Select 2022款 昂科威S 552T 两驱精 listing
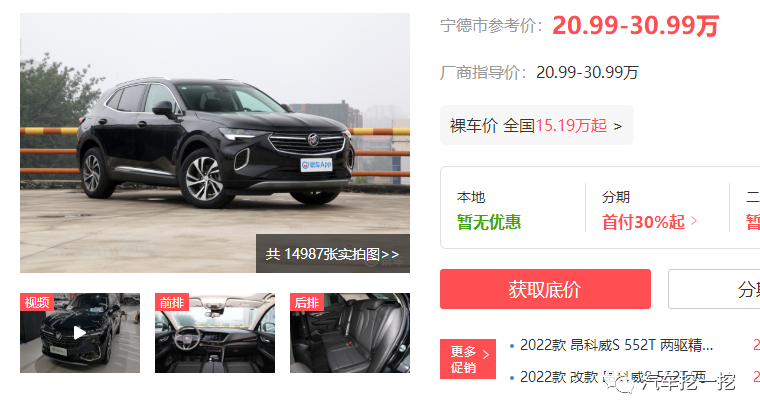 pos(616,345)
